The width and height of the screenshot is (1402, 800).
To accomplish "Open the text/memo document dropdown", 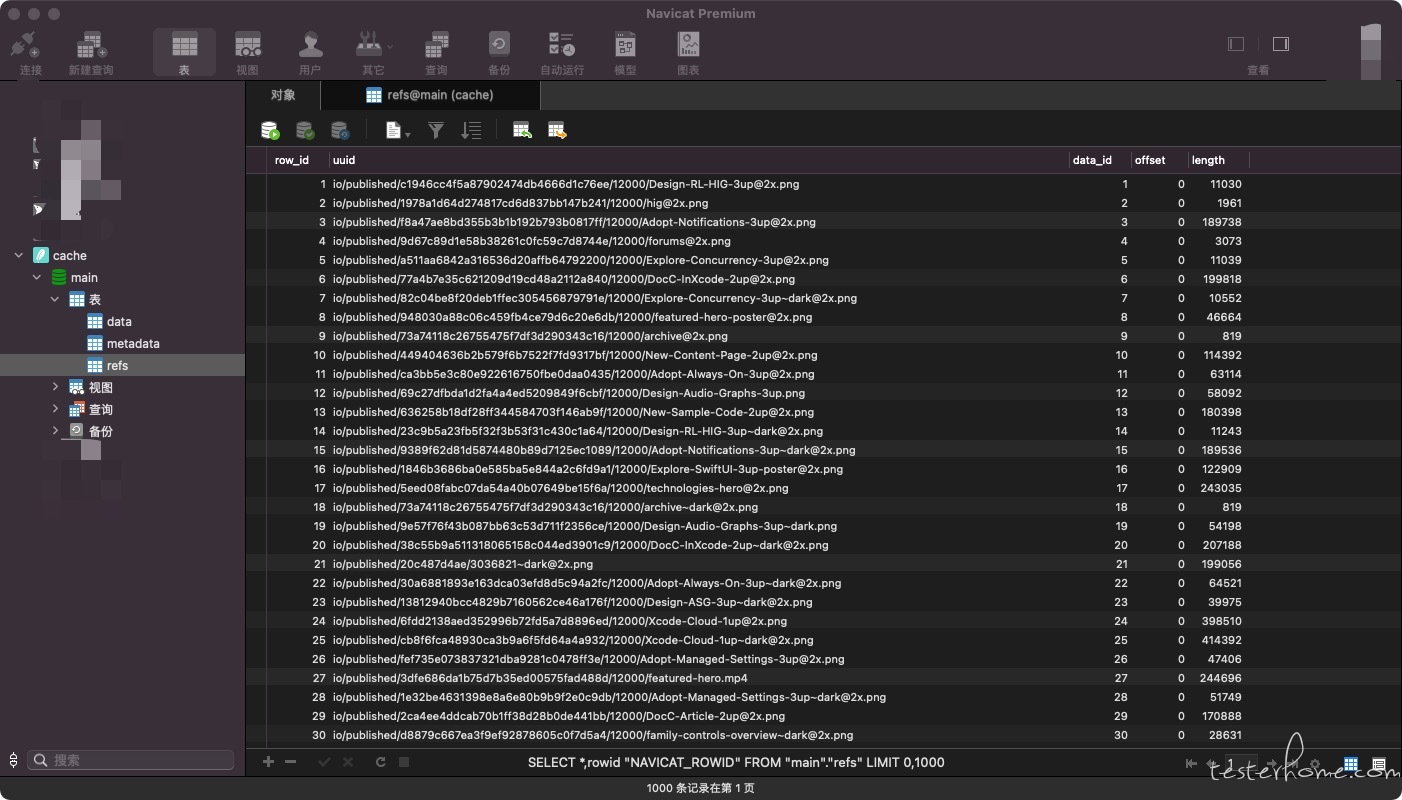I will tap(398, 130).
